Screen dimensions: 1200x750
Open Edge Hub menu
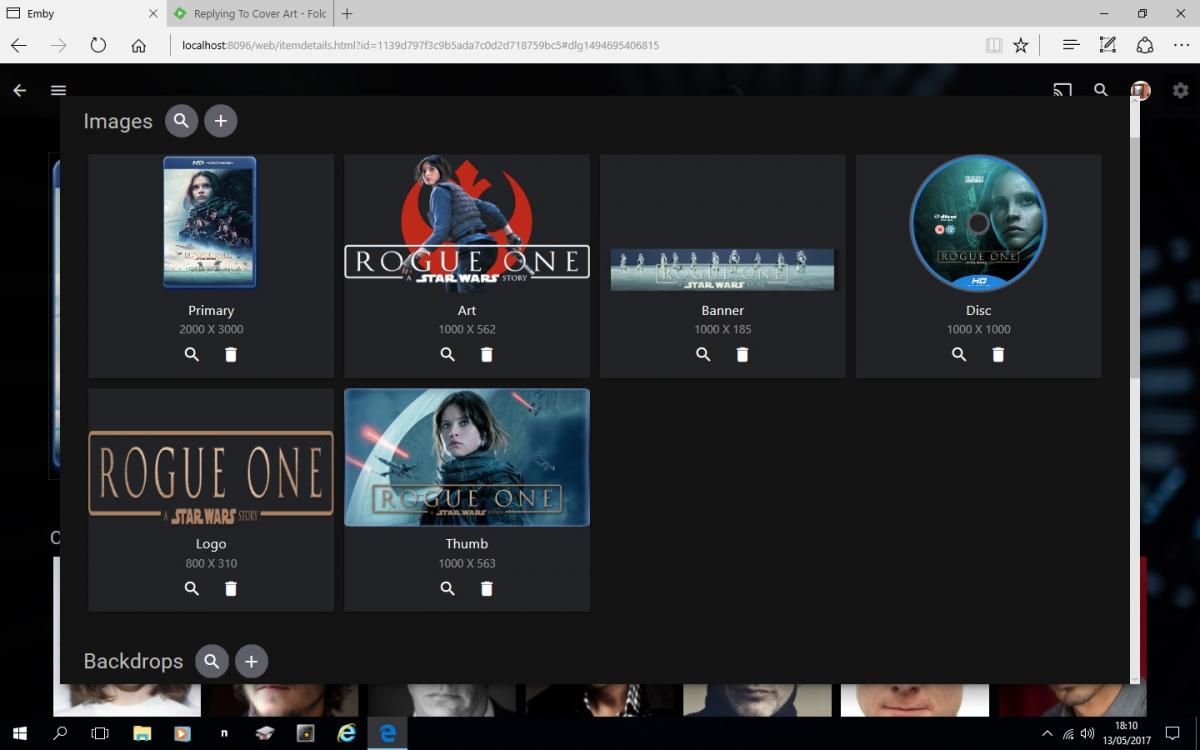click(1071, 45)
